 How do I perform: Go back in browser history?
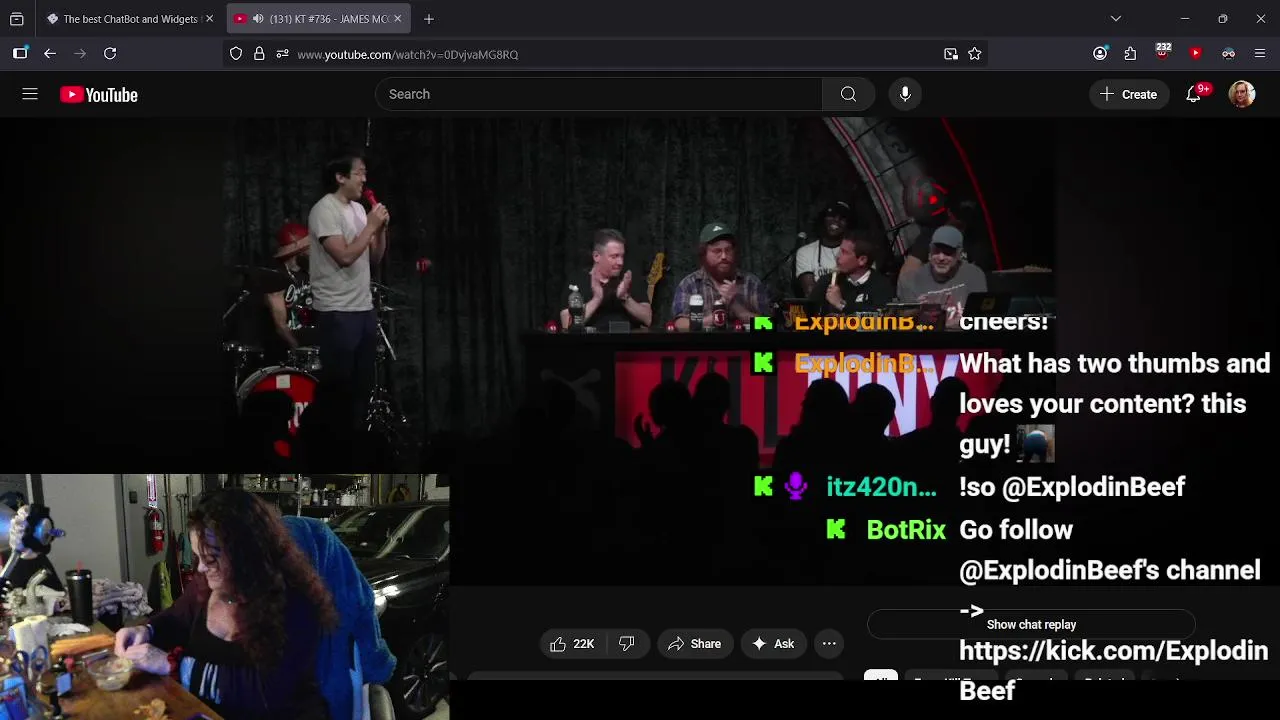coord(50,54)
